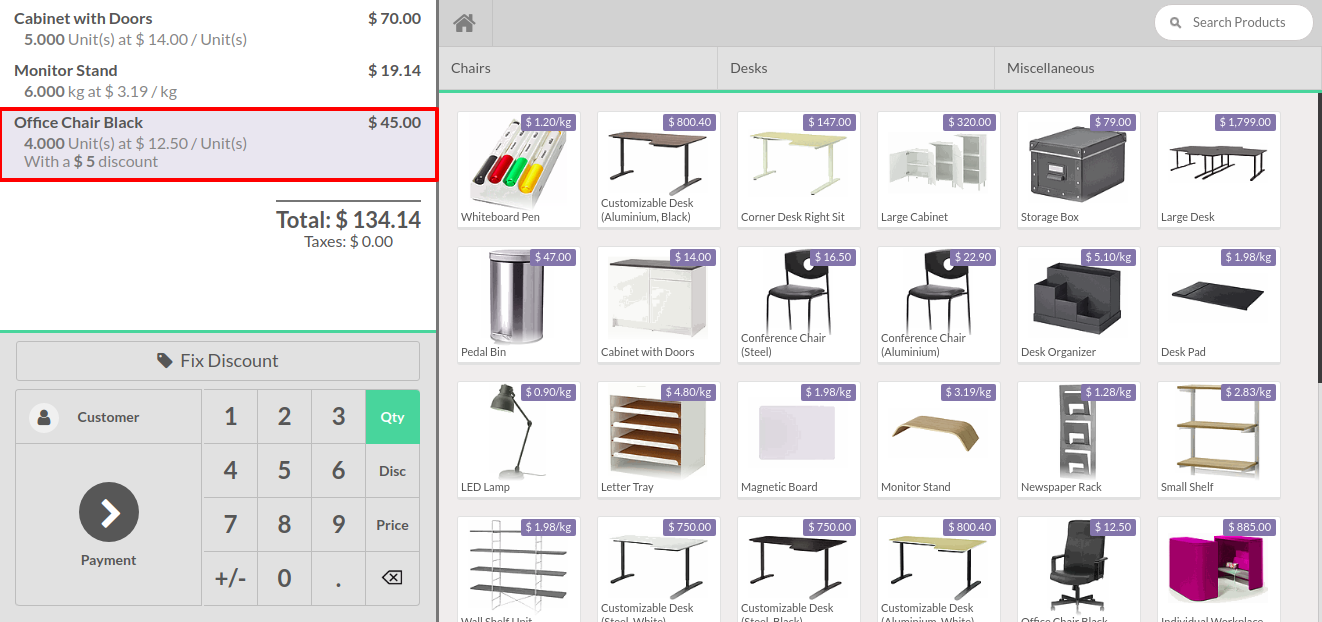This screenshot has width=1322, height=622.
Task: Click the Payment arrow circle icon
Action: coord(109,512)
